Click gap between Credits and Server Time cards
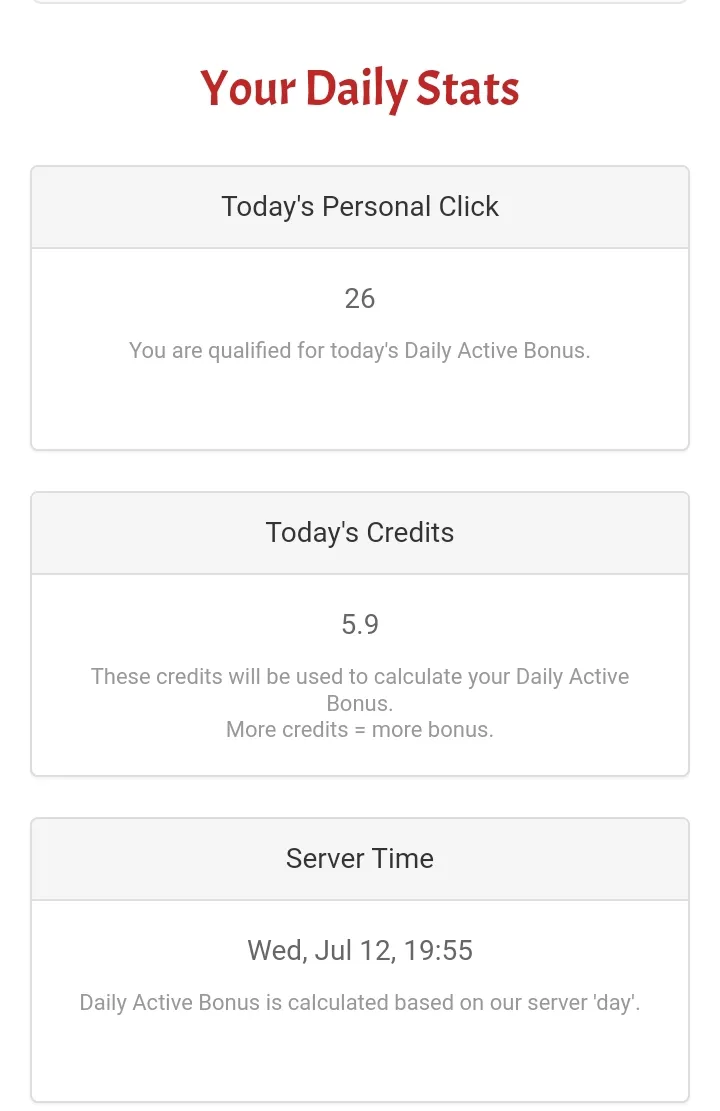Screen dimensions: 720x1111 point(359,797)
